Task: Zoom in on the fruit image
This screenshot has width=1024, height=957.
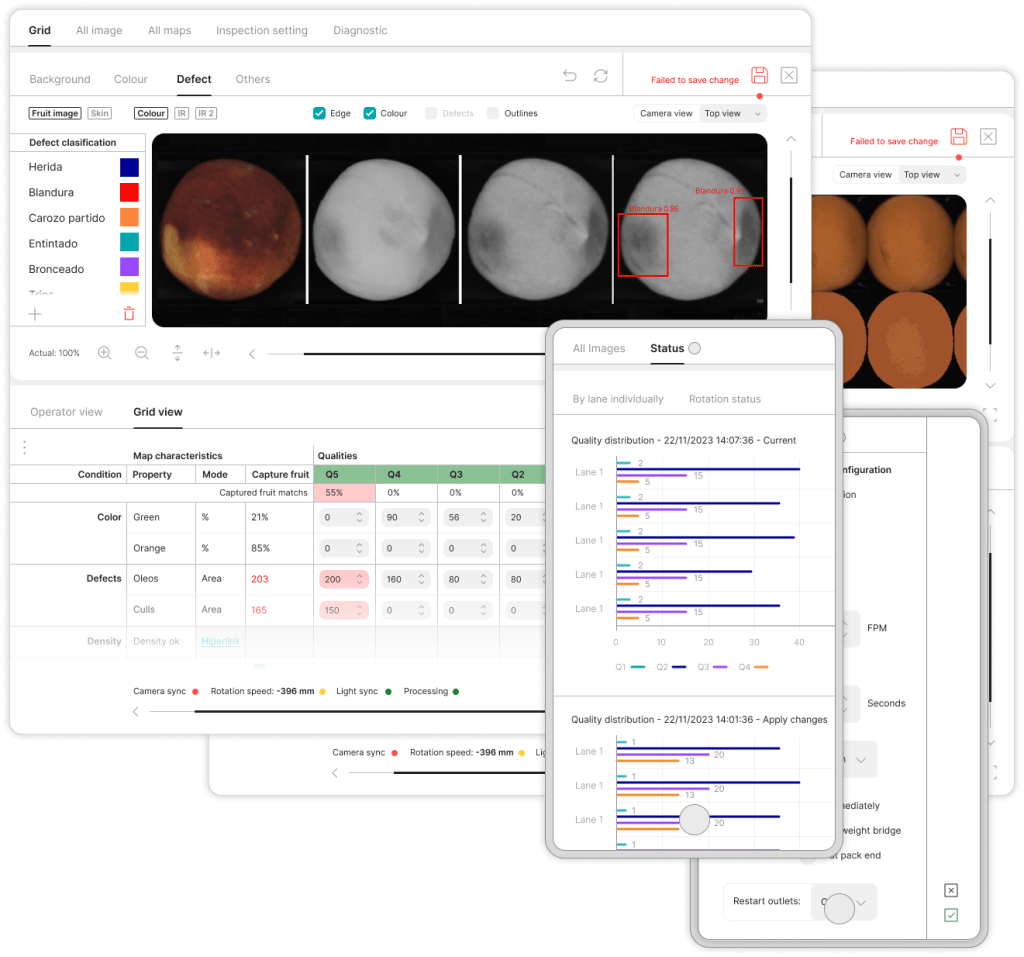Action: pos(104,353)
